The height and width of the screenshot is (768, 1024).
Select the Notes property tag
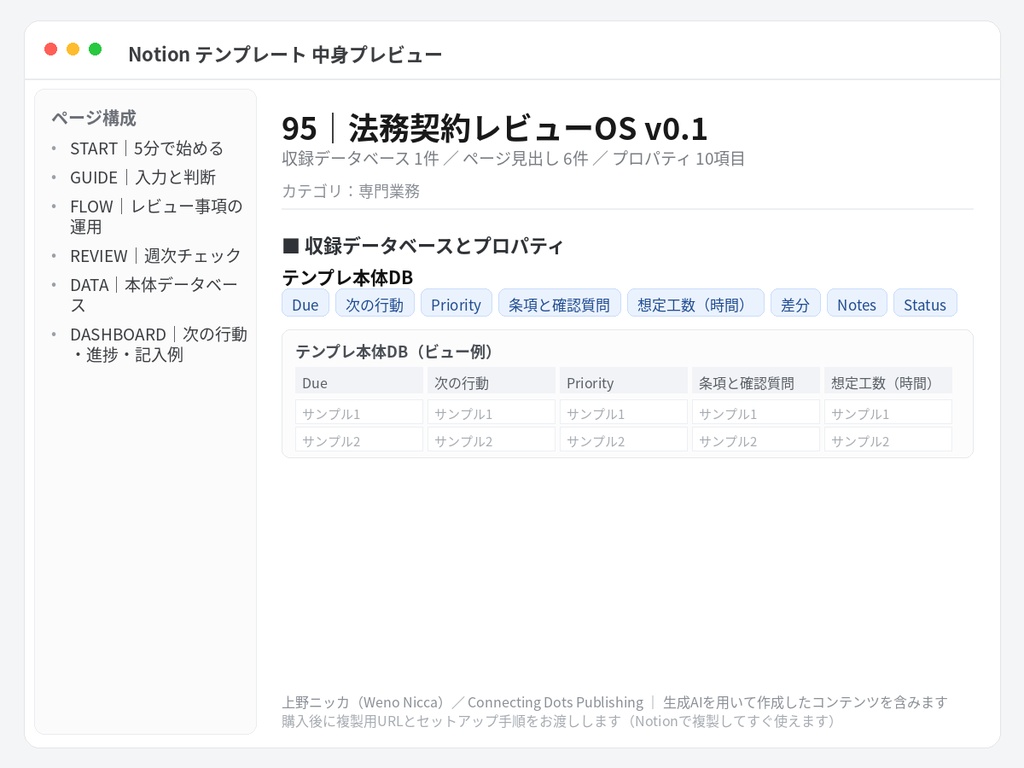click(857, 304)
